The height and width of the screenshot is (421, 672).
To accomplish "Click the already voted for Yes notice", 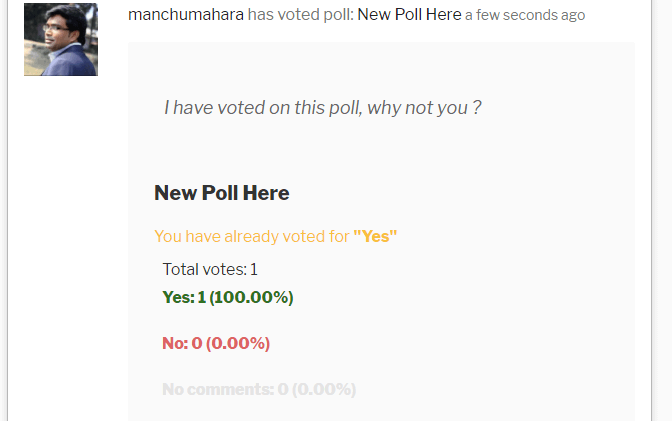I will [276, 236].
